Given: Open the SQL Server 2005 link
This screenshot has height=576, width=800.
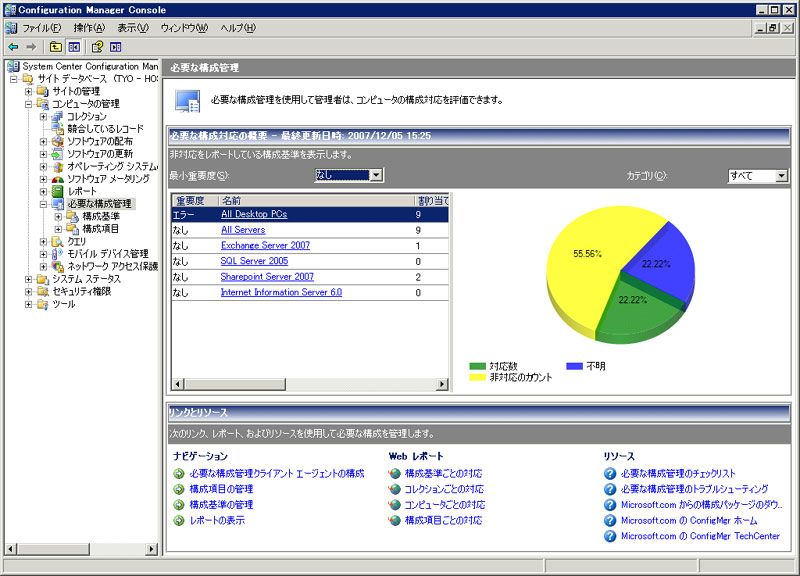Looking at the screenshot, I should tap(254, 261).
